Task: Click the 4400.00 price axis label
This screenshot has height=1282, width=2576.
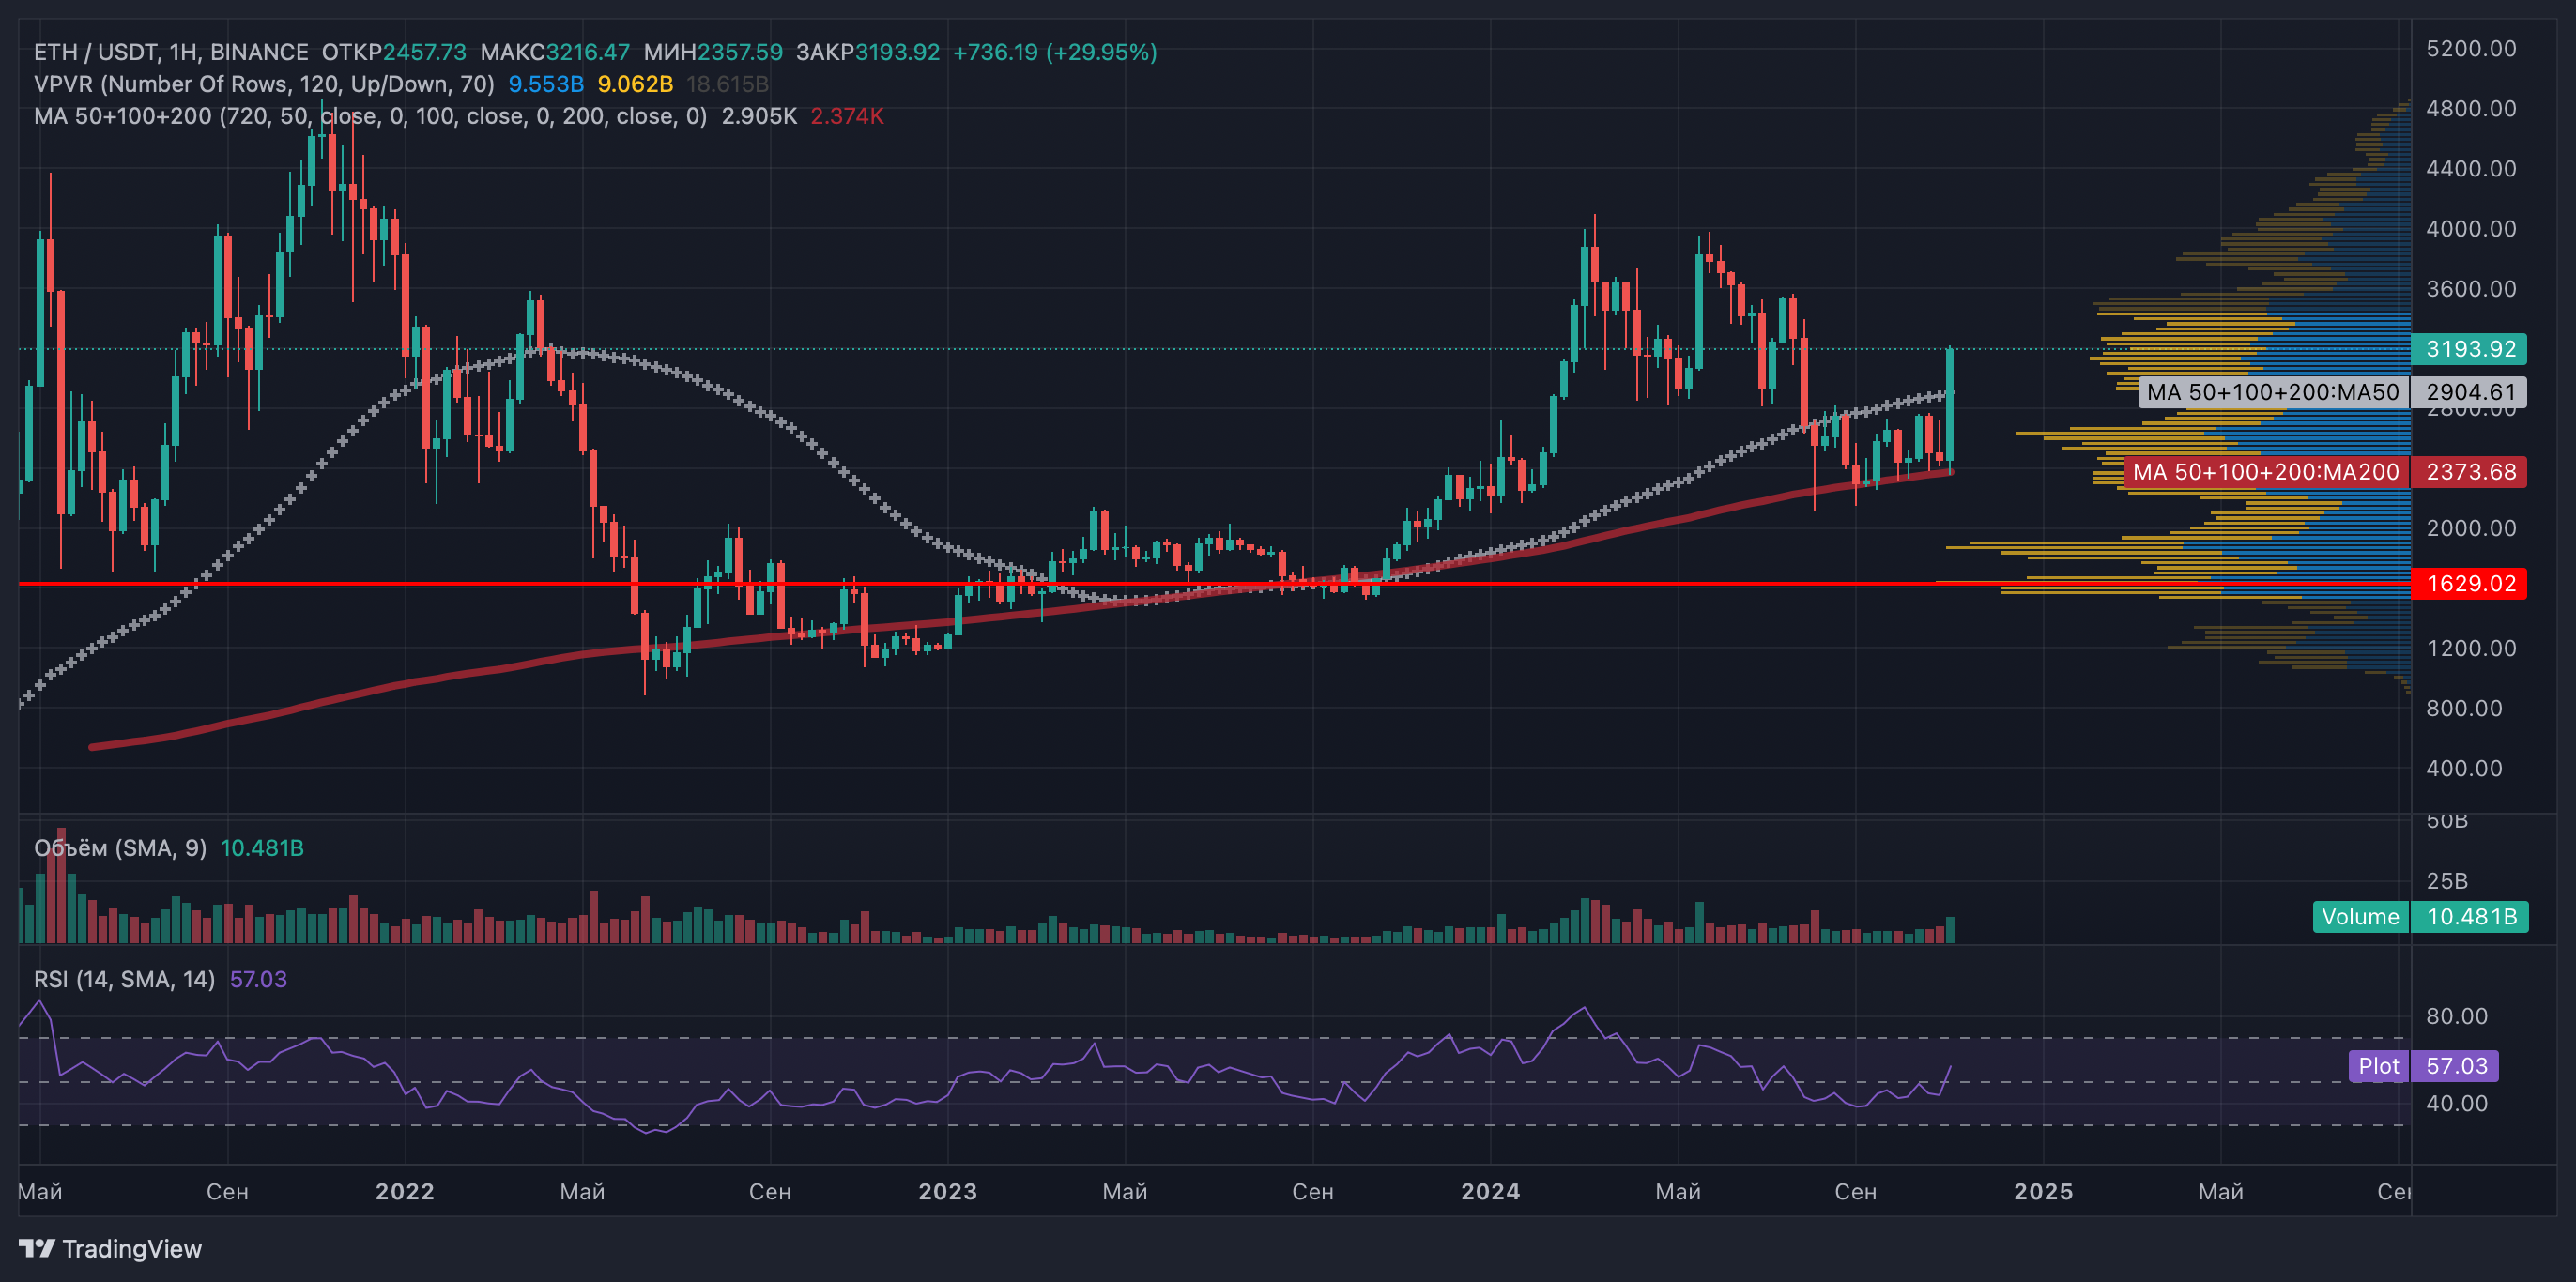Action: click(x=2471, y=168)
